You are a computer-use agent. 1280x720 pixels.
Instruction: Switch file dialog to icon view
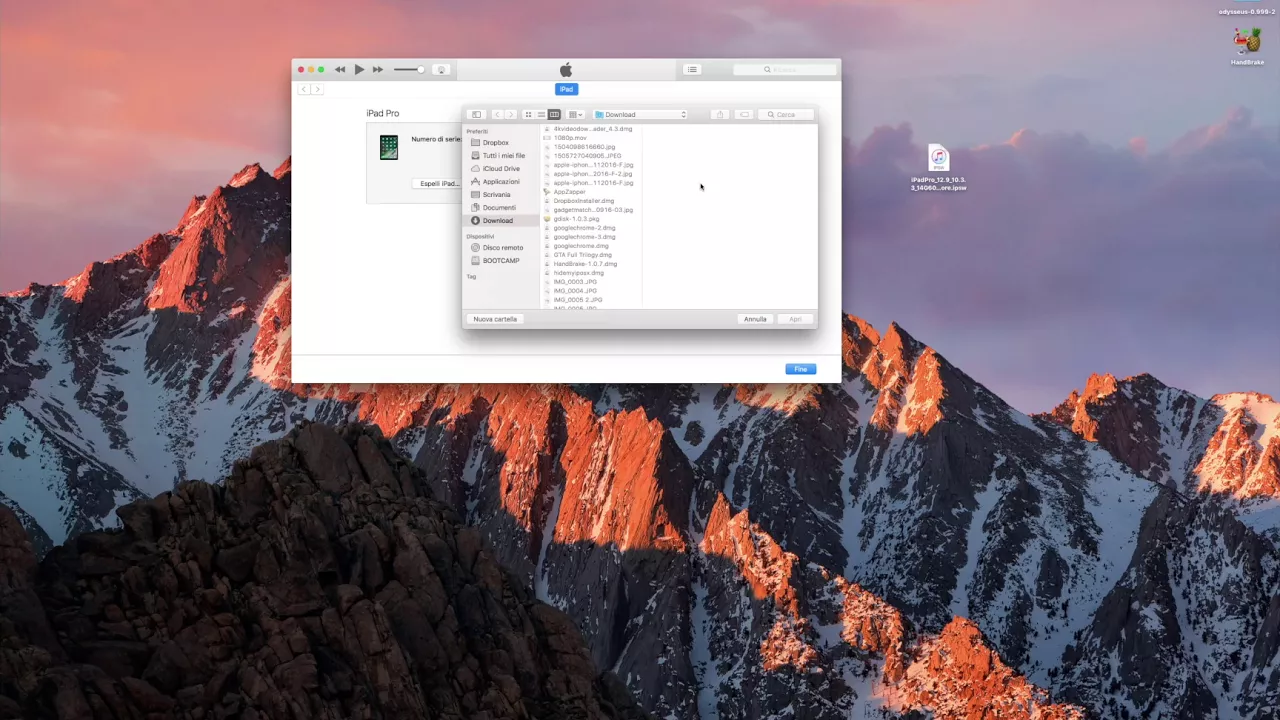(528, 114)
